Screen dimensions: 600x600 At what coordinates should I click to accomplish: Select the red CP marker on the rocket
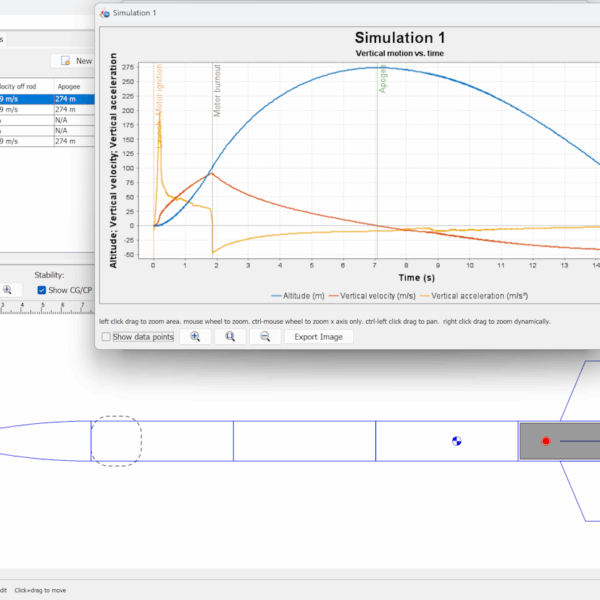[x=546, y=441]
